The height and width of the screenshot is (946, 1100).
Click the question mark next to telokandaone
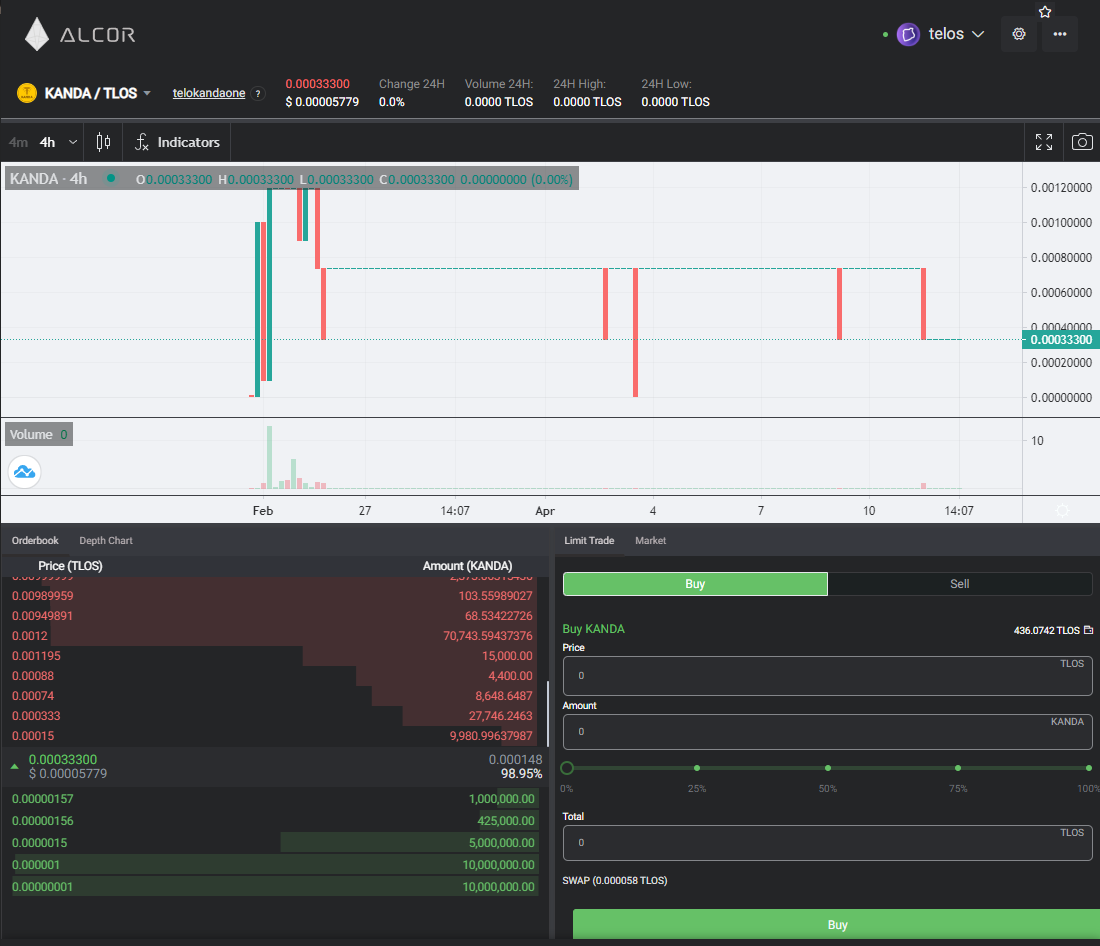258,93
